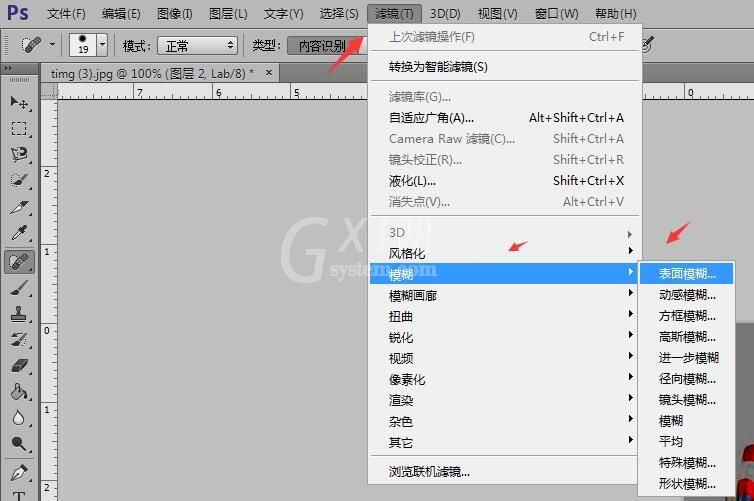
Task: Select the Lasso tool
Action: click(19, 154)
